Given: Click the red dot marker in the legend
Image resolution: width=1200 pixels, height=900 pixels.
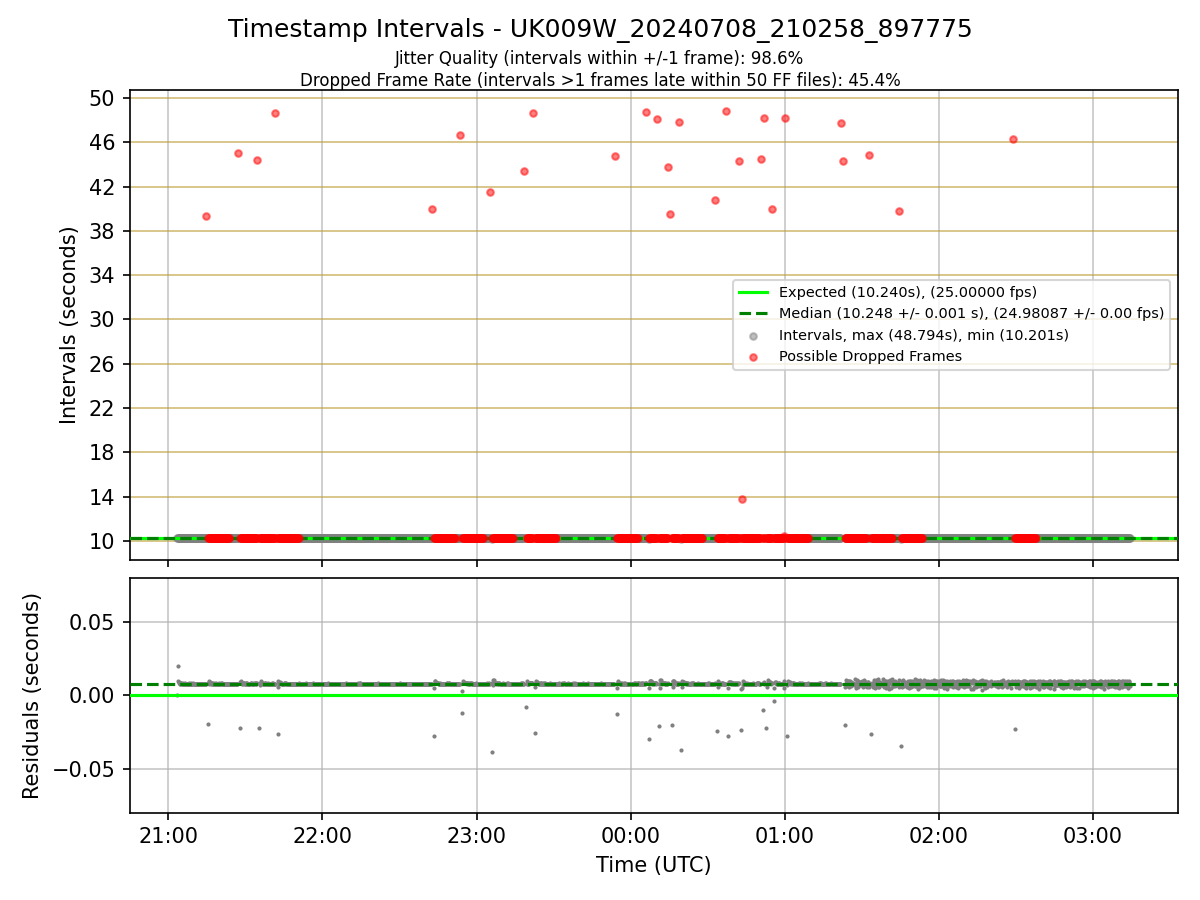Looking at the screenshot, I should point(753,356).
